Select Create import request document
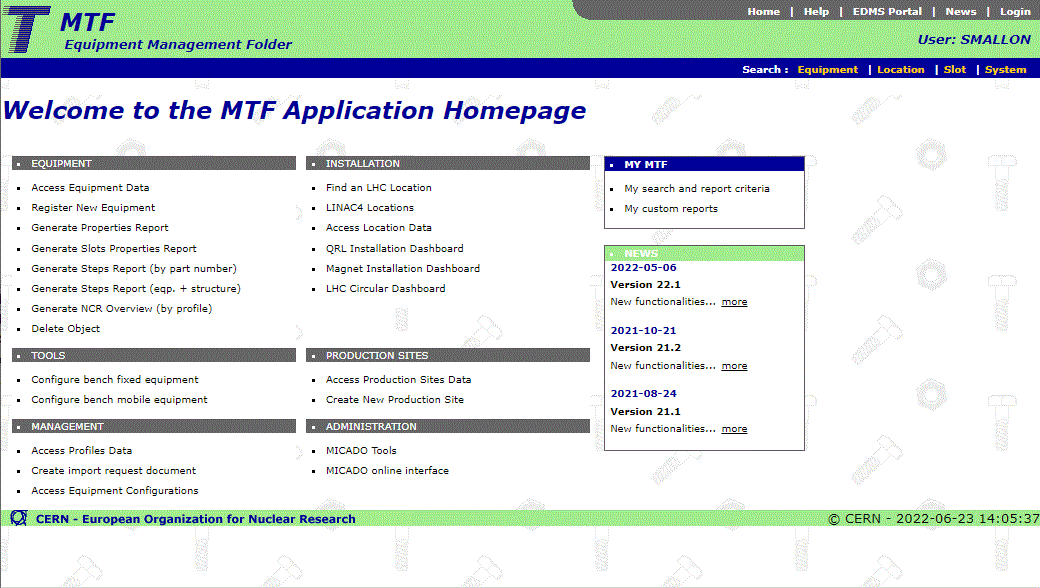Screen dimensions: 1040x588 113,470
